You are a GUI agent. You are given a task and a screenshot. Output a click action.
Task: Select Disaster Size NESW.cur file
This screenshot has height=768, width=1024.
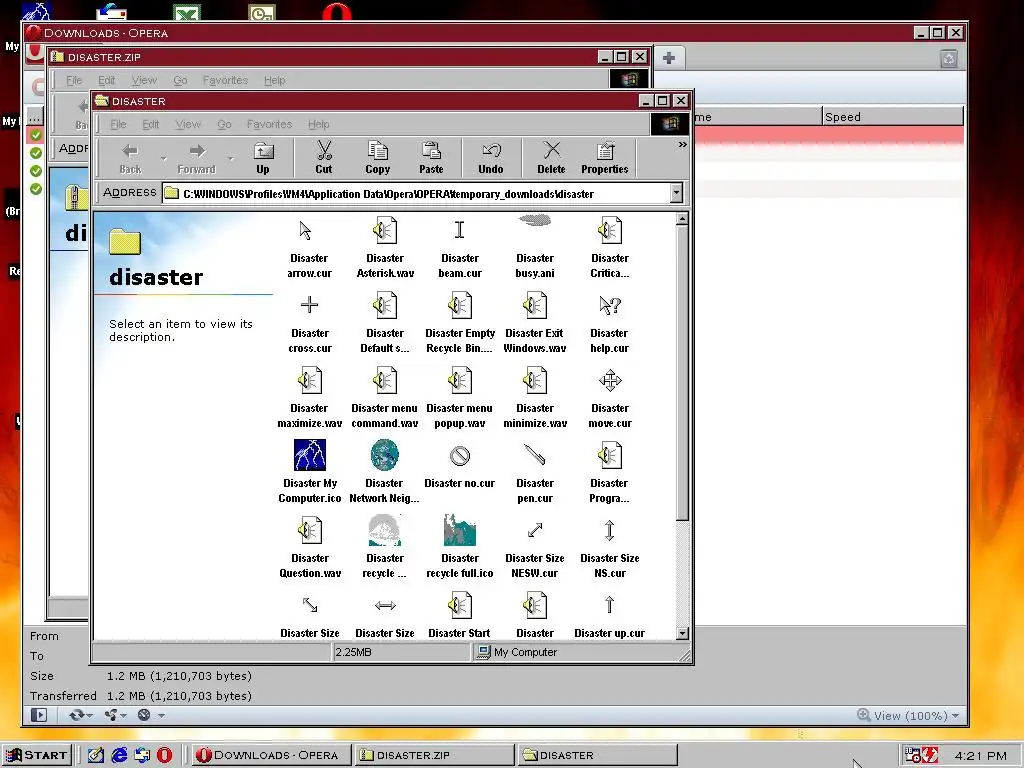point(535,549)
